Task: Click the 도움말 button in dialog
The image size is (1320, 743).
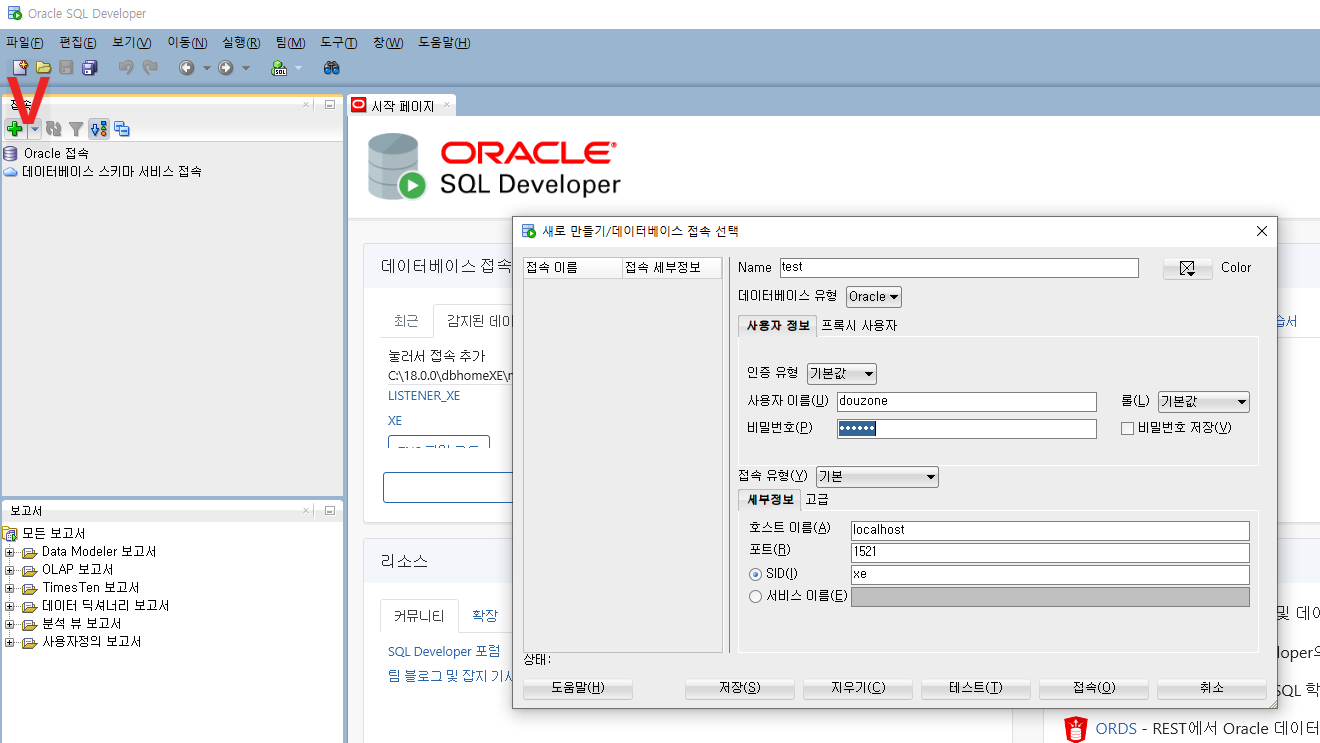Action: [x=578, y=688]
